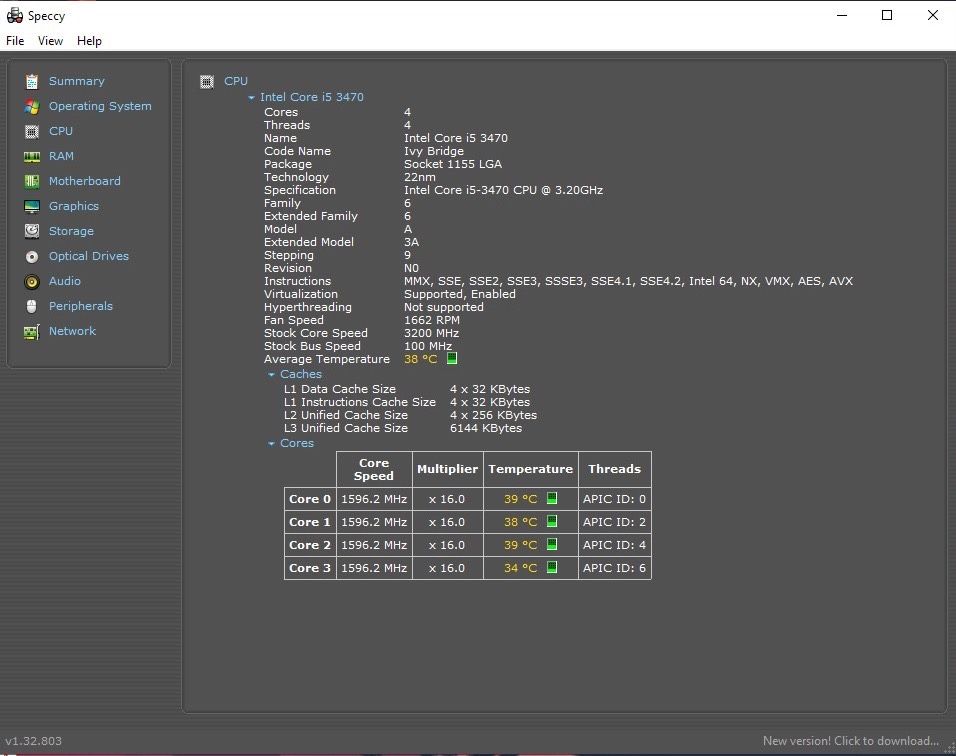Click APIC ID: 6 cell
This screenshot has width=956, height=756.
615,568
